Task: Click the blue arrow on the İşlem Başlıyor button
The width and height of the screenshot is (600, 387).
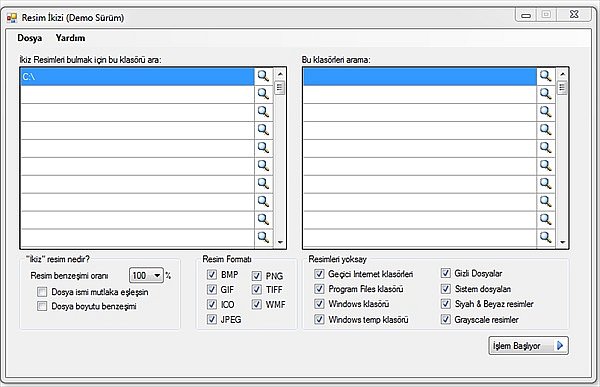Action: (x=560, y=345)
